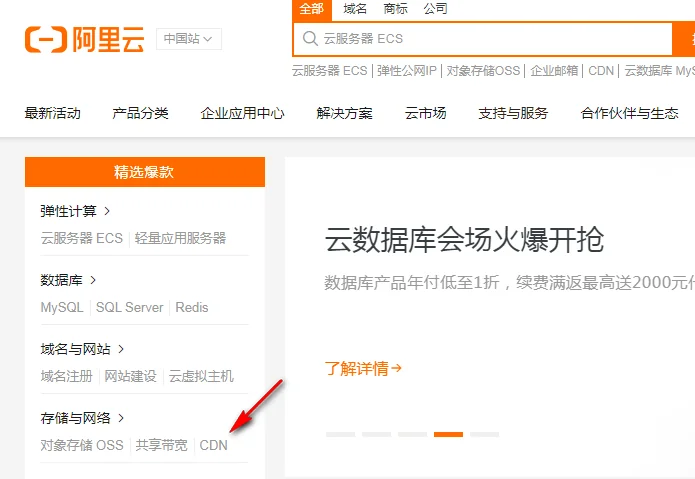Open the 共享带宽 link

pyautogui.click(x=161, y=445)
